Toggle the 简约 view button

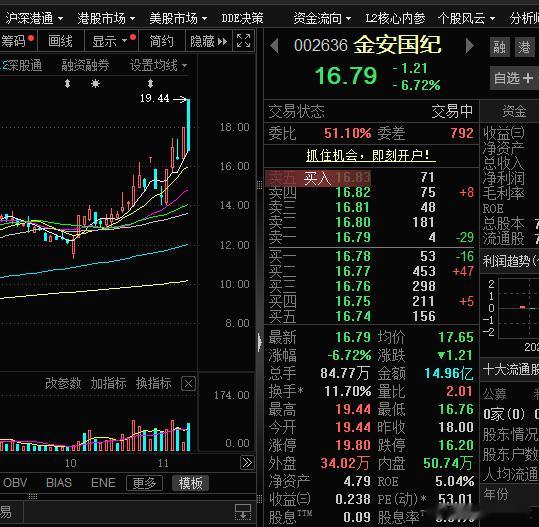(162, 41)
